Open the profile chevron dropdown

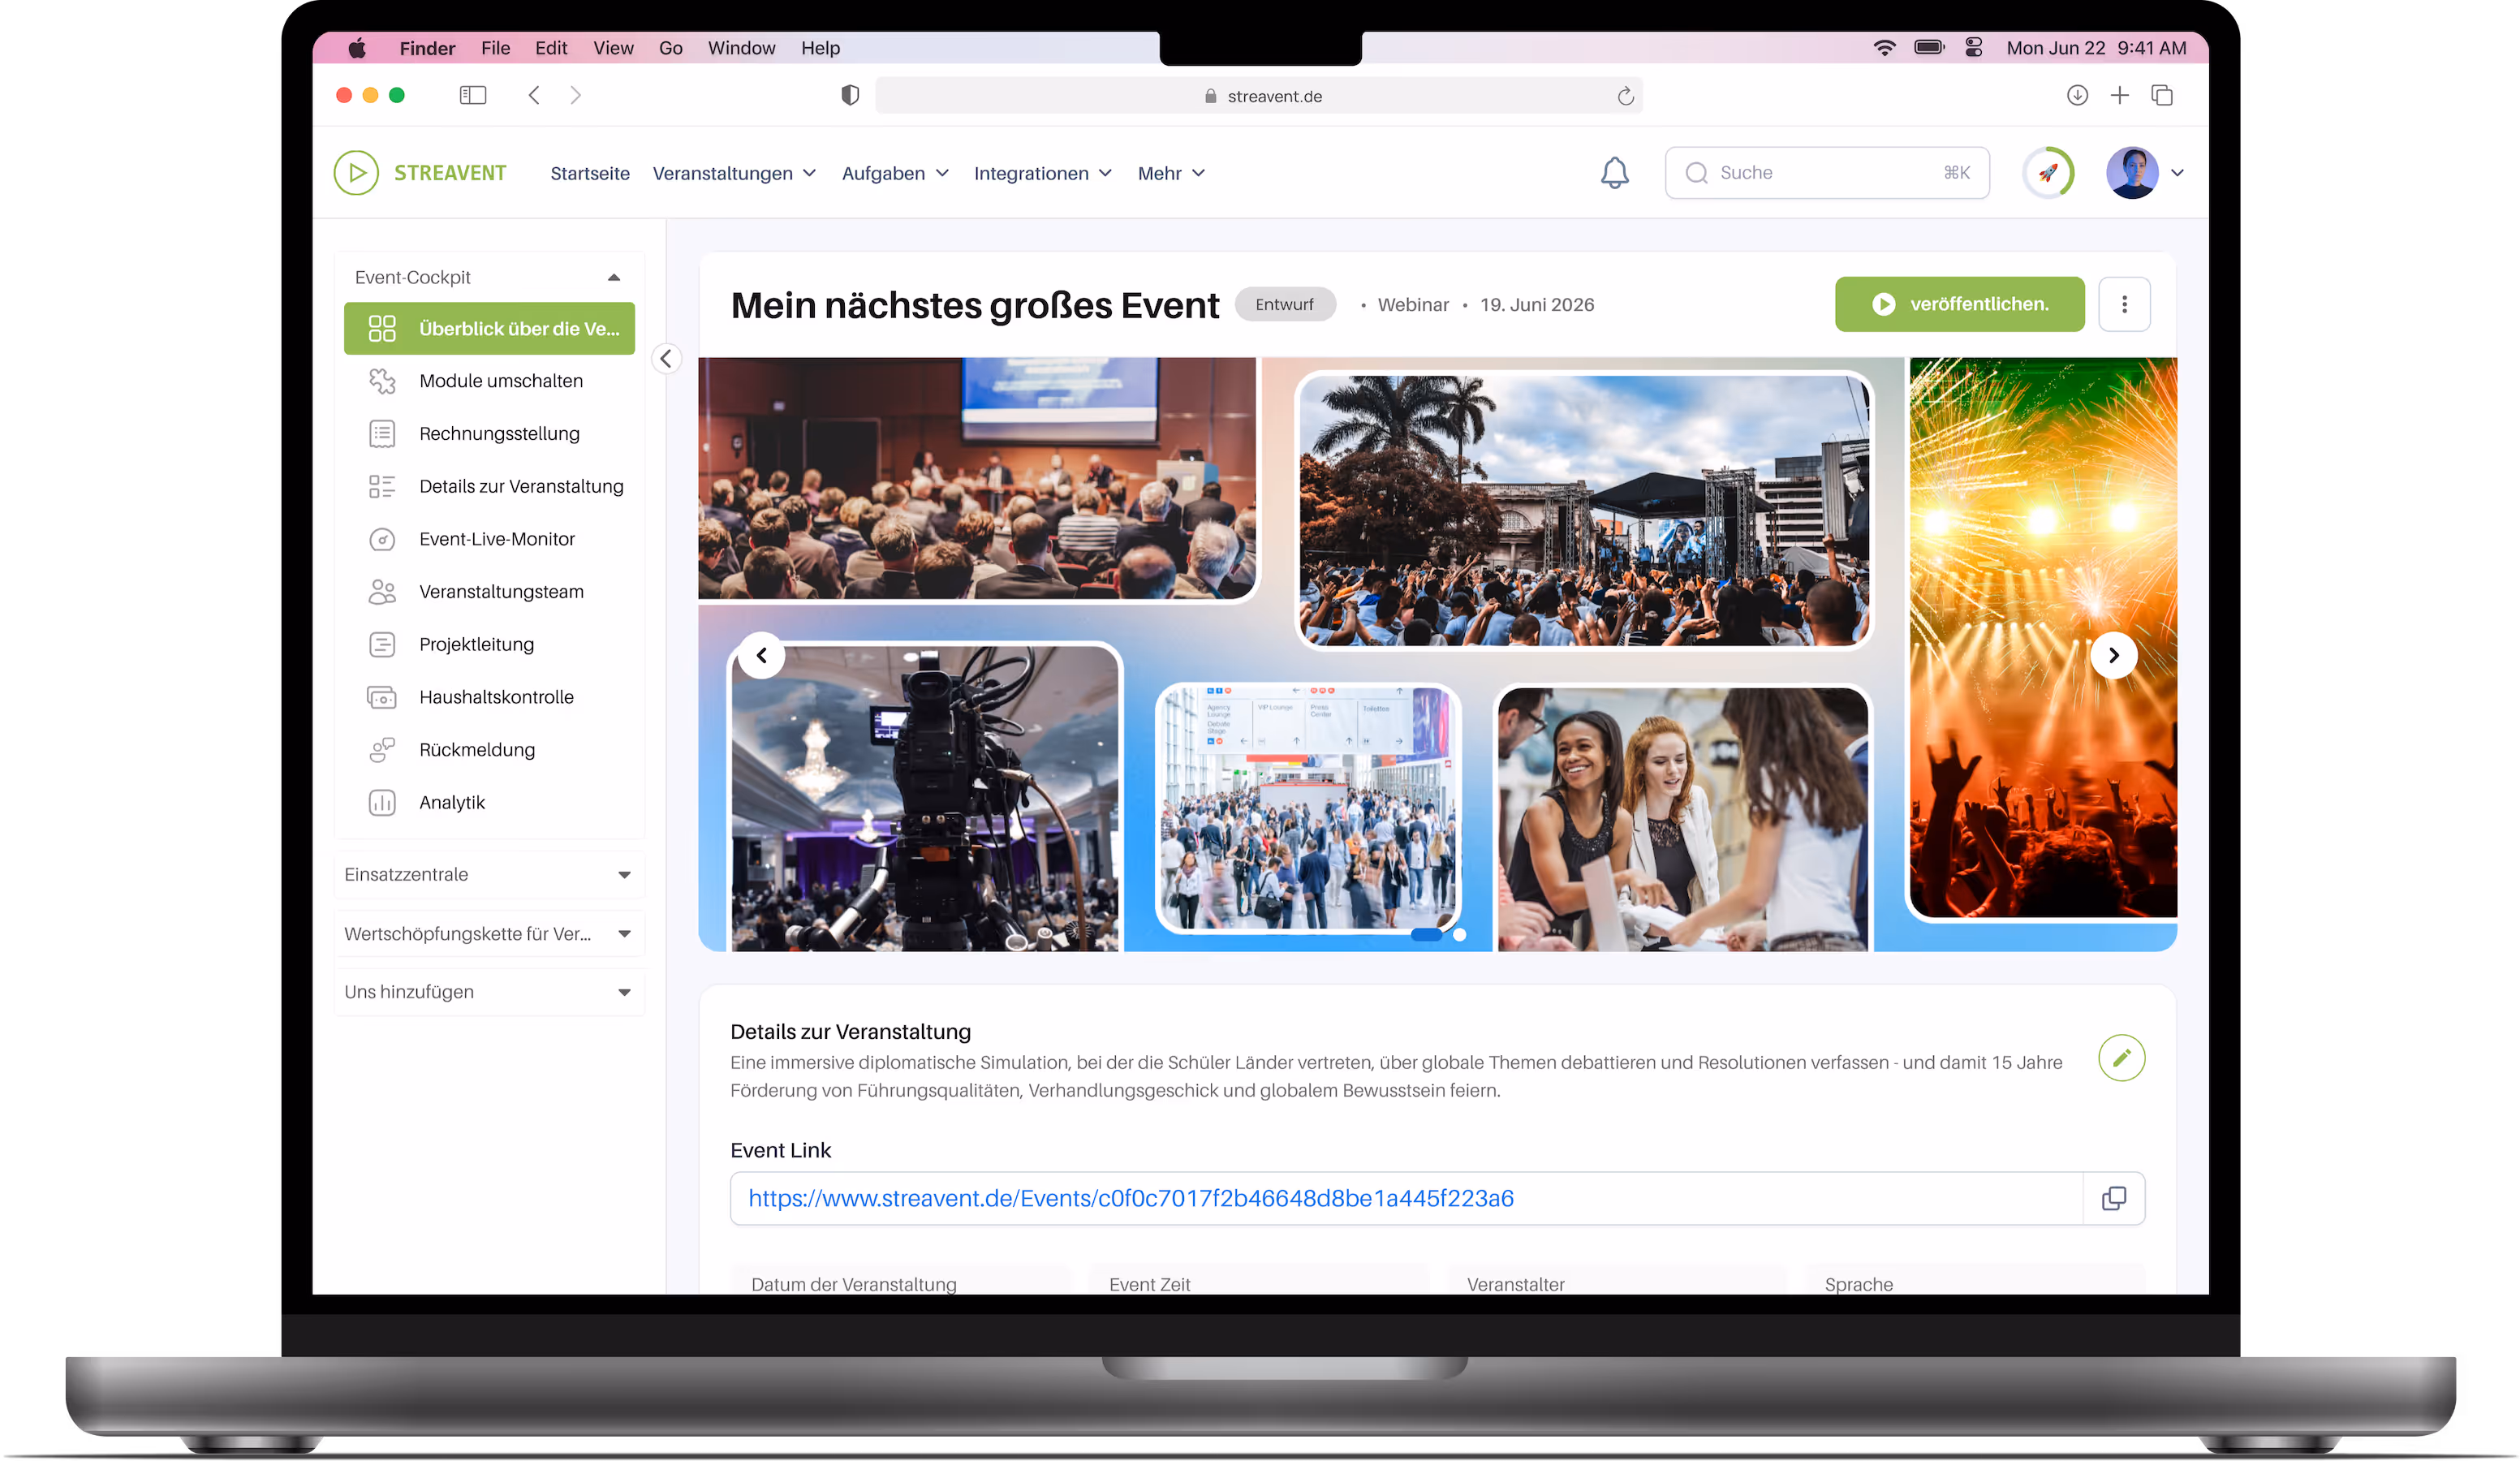[2177, 173]
